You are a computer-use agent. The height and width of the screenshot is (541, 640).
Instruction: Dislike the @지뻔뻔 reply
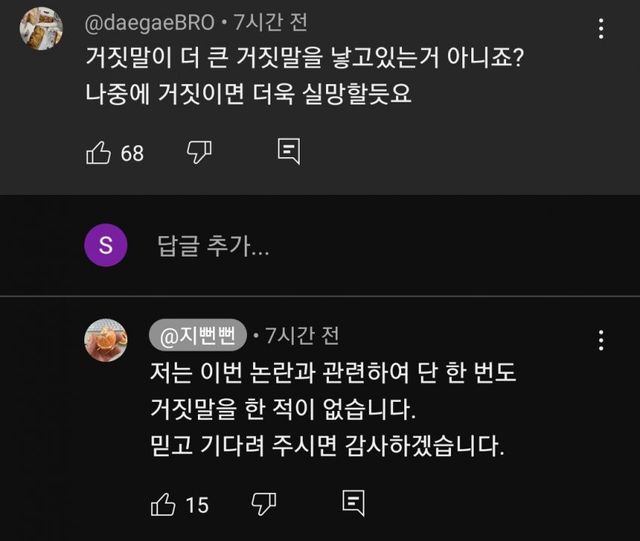point(262,504)
